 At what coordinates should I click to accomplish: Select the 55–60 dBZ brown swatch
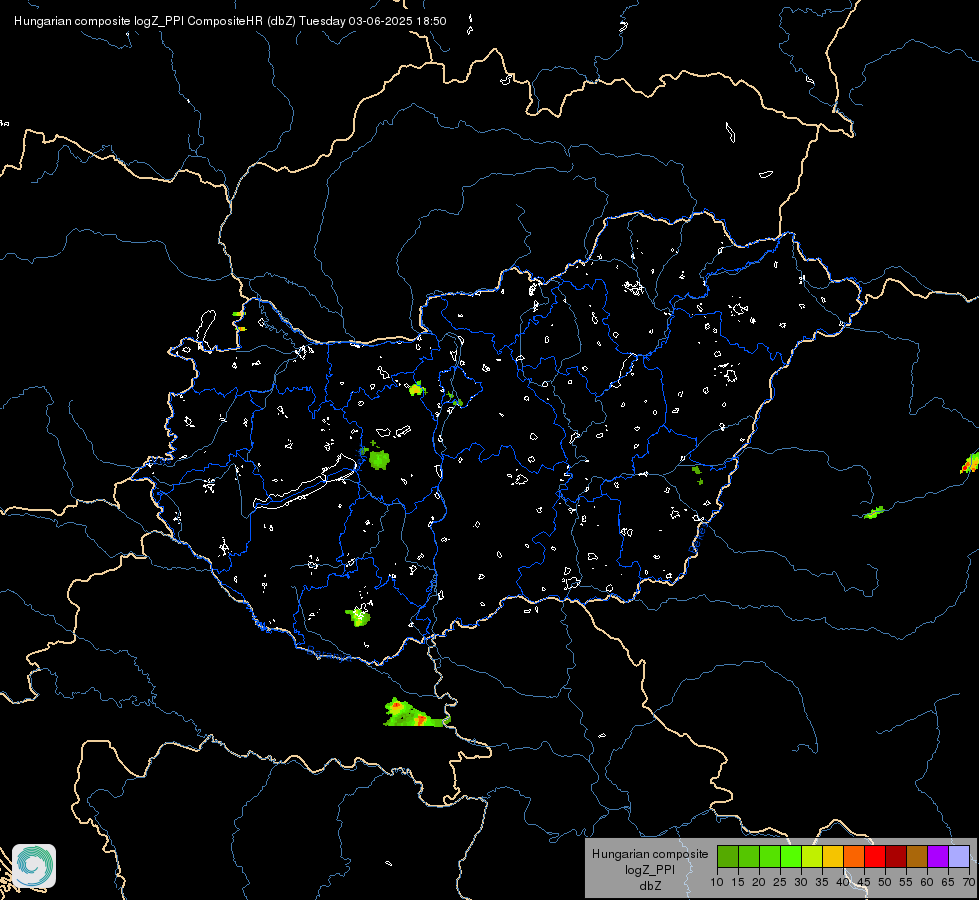[917, 857]
